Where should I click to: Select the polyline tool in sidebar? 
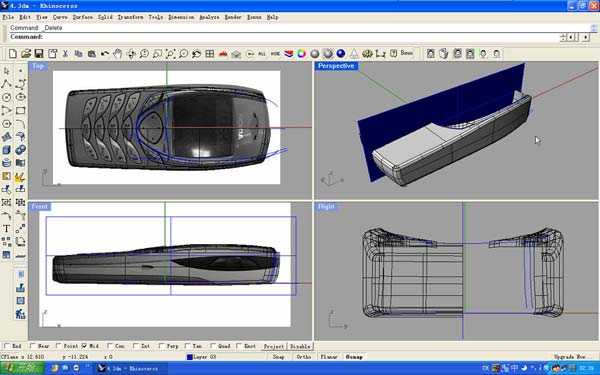click(x=7, y=84)
